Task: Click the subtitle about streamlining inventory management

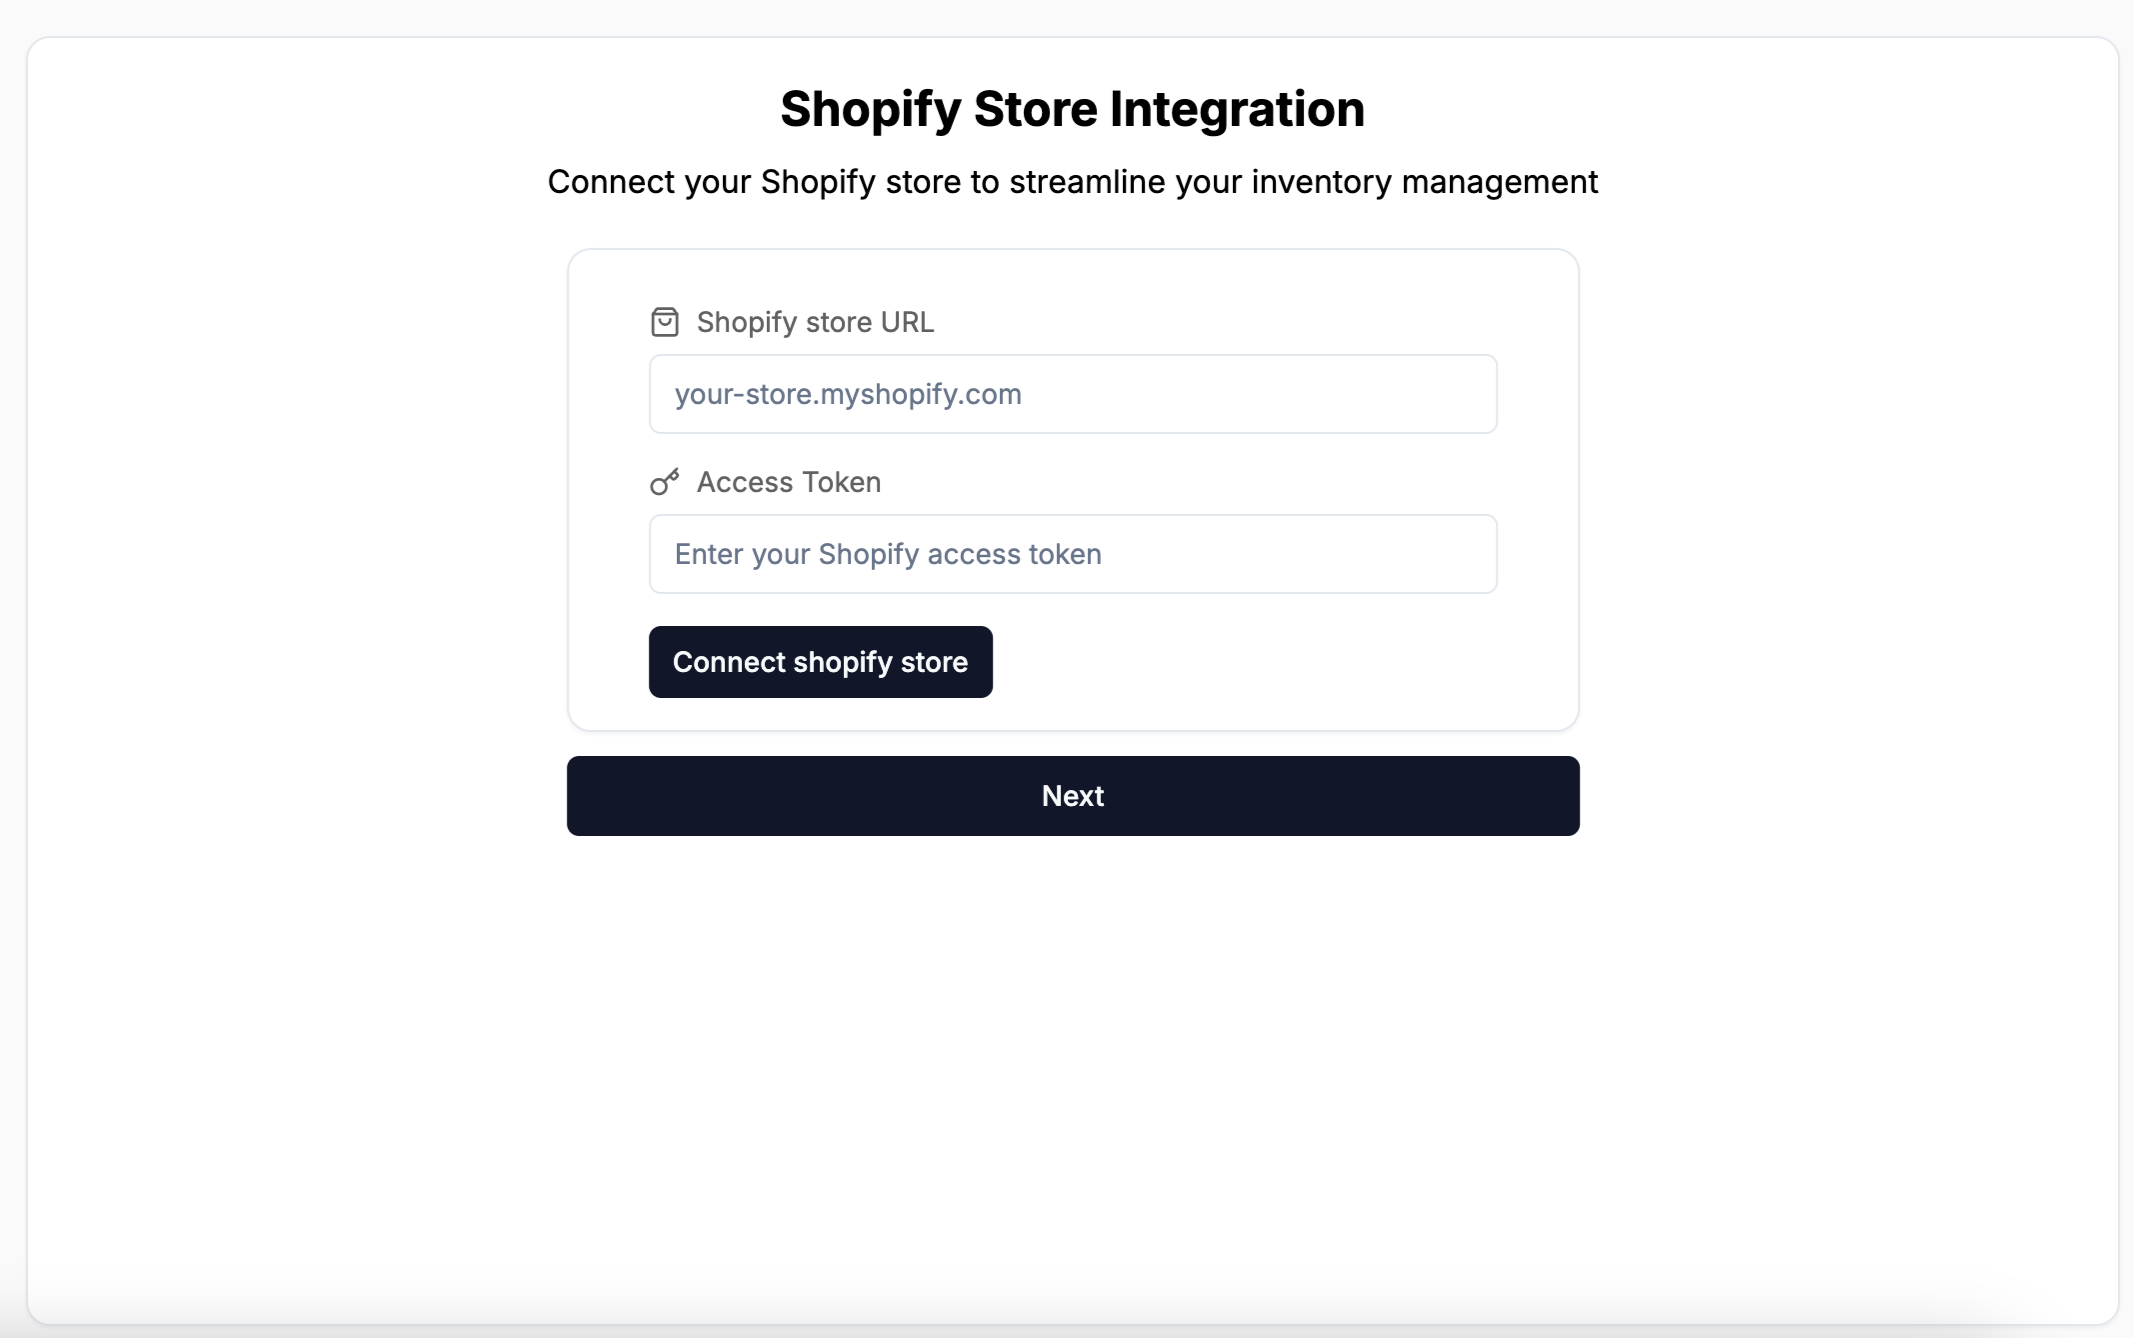Action: click(1072, 182)
